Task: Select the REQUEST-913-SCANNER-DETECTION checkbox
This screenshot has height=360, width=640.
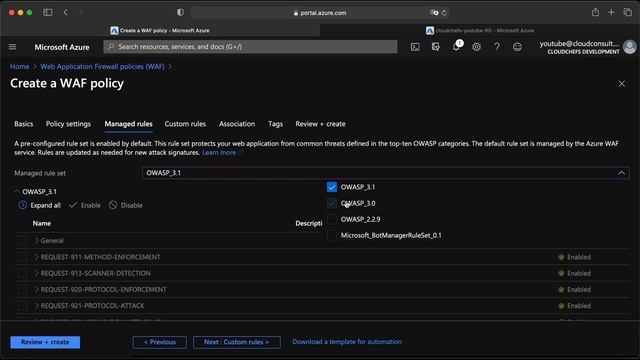Action: pyautogui.click(x=22, y=273)
